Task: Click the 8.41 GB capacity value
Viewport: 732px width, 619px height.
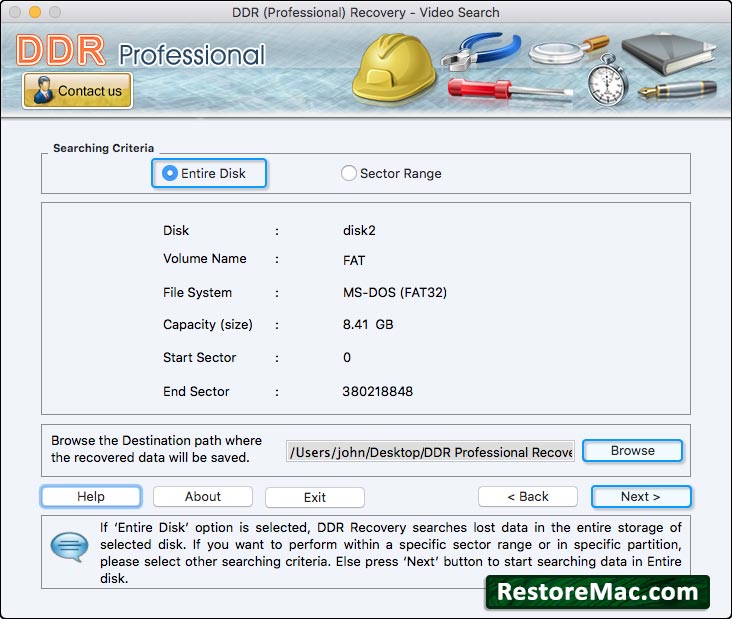Action: 368,324
